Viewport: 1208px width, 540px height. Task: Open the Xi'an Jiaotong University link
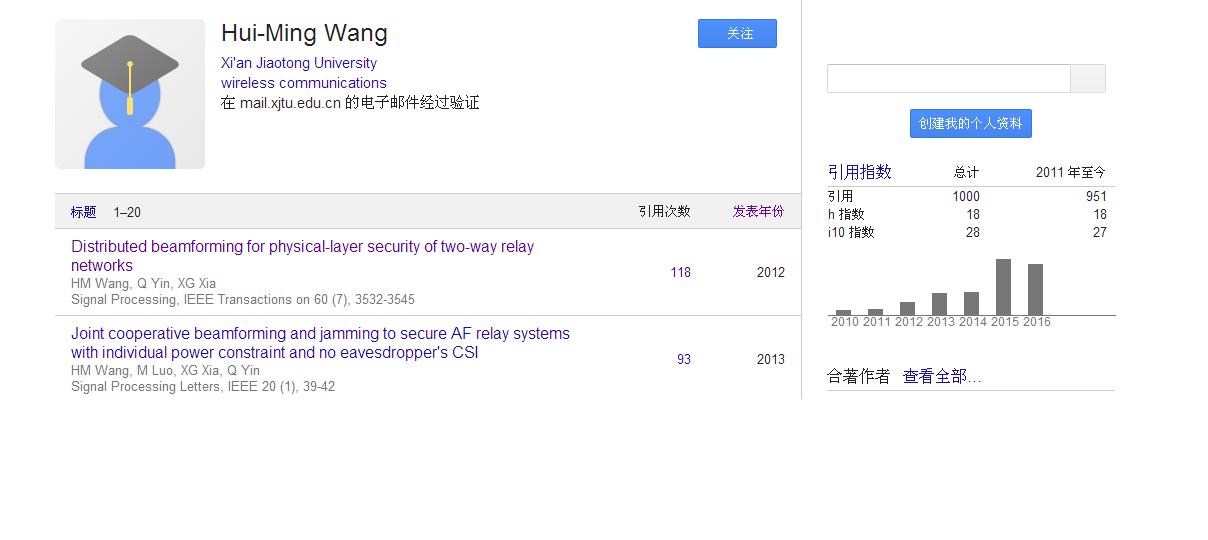[x=299, y=63]
